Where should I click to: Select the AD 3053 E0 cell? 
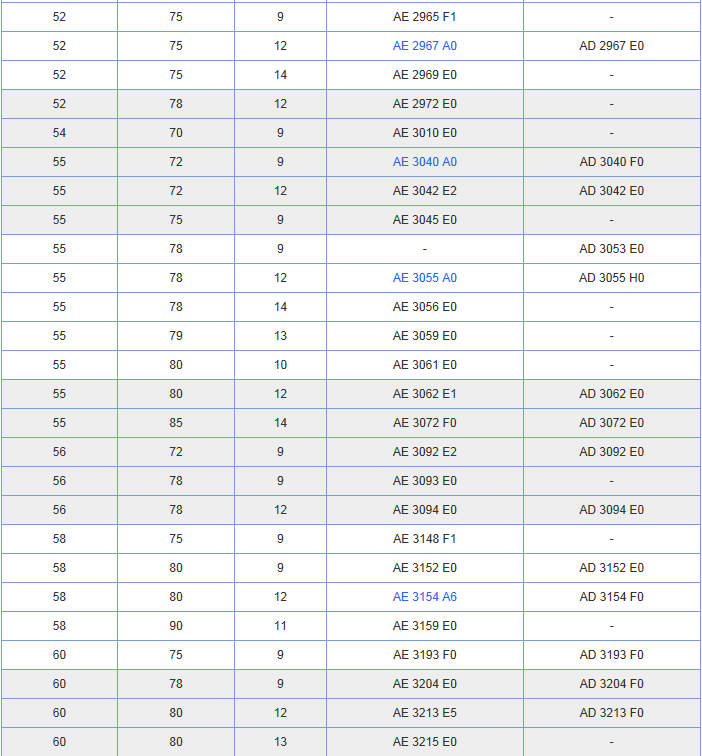click(x=611, y=249)
